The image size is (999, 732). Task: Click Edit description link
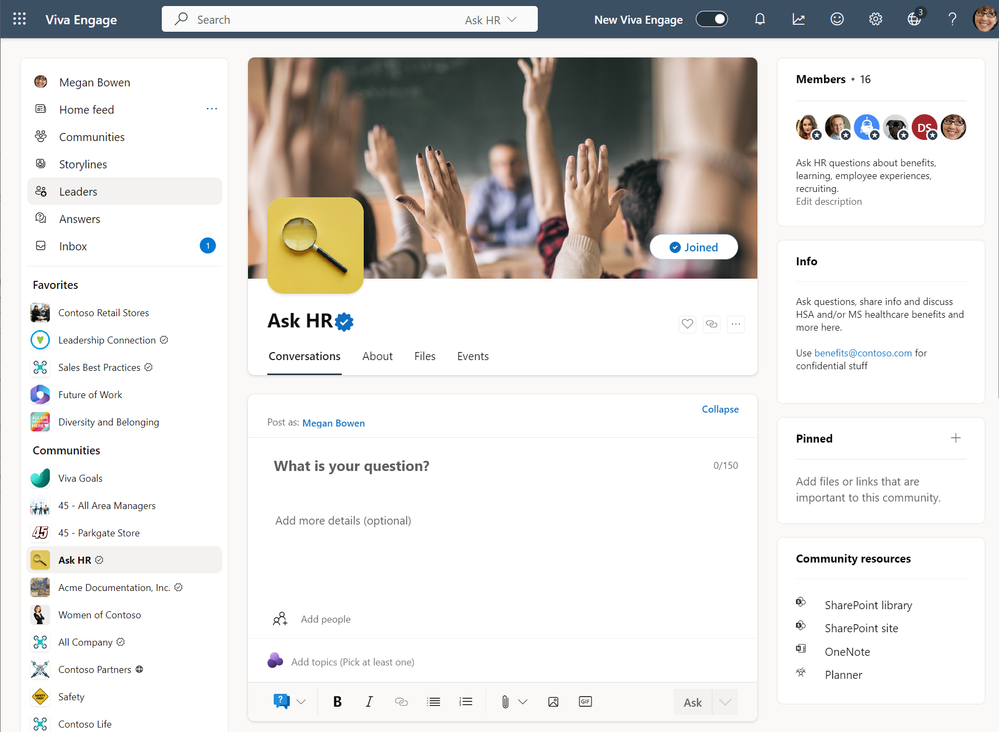(x=828, y=201)
